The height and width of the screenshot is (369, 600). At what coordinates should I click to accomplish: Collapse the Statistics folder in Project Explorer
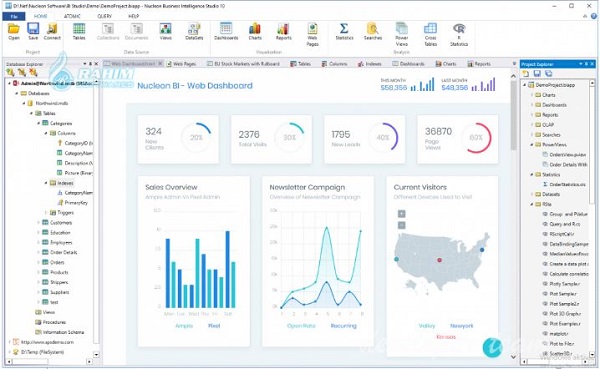click(x=532, y=175)
